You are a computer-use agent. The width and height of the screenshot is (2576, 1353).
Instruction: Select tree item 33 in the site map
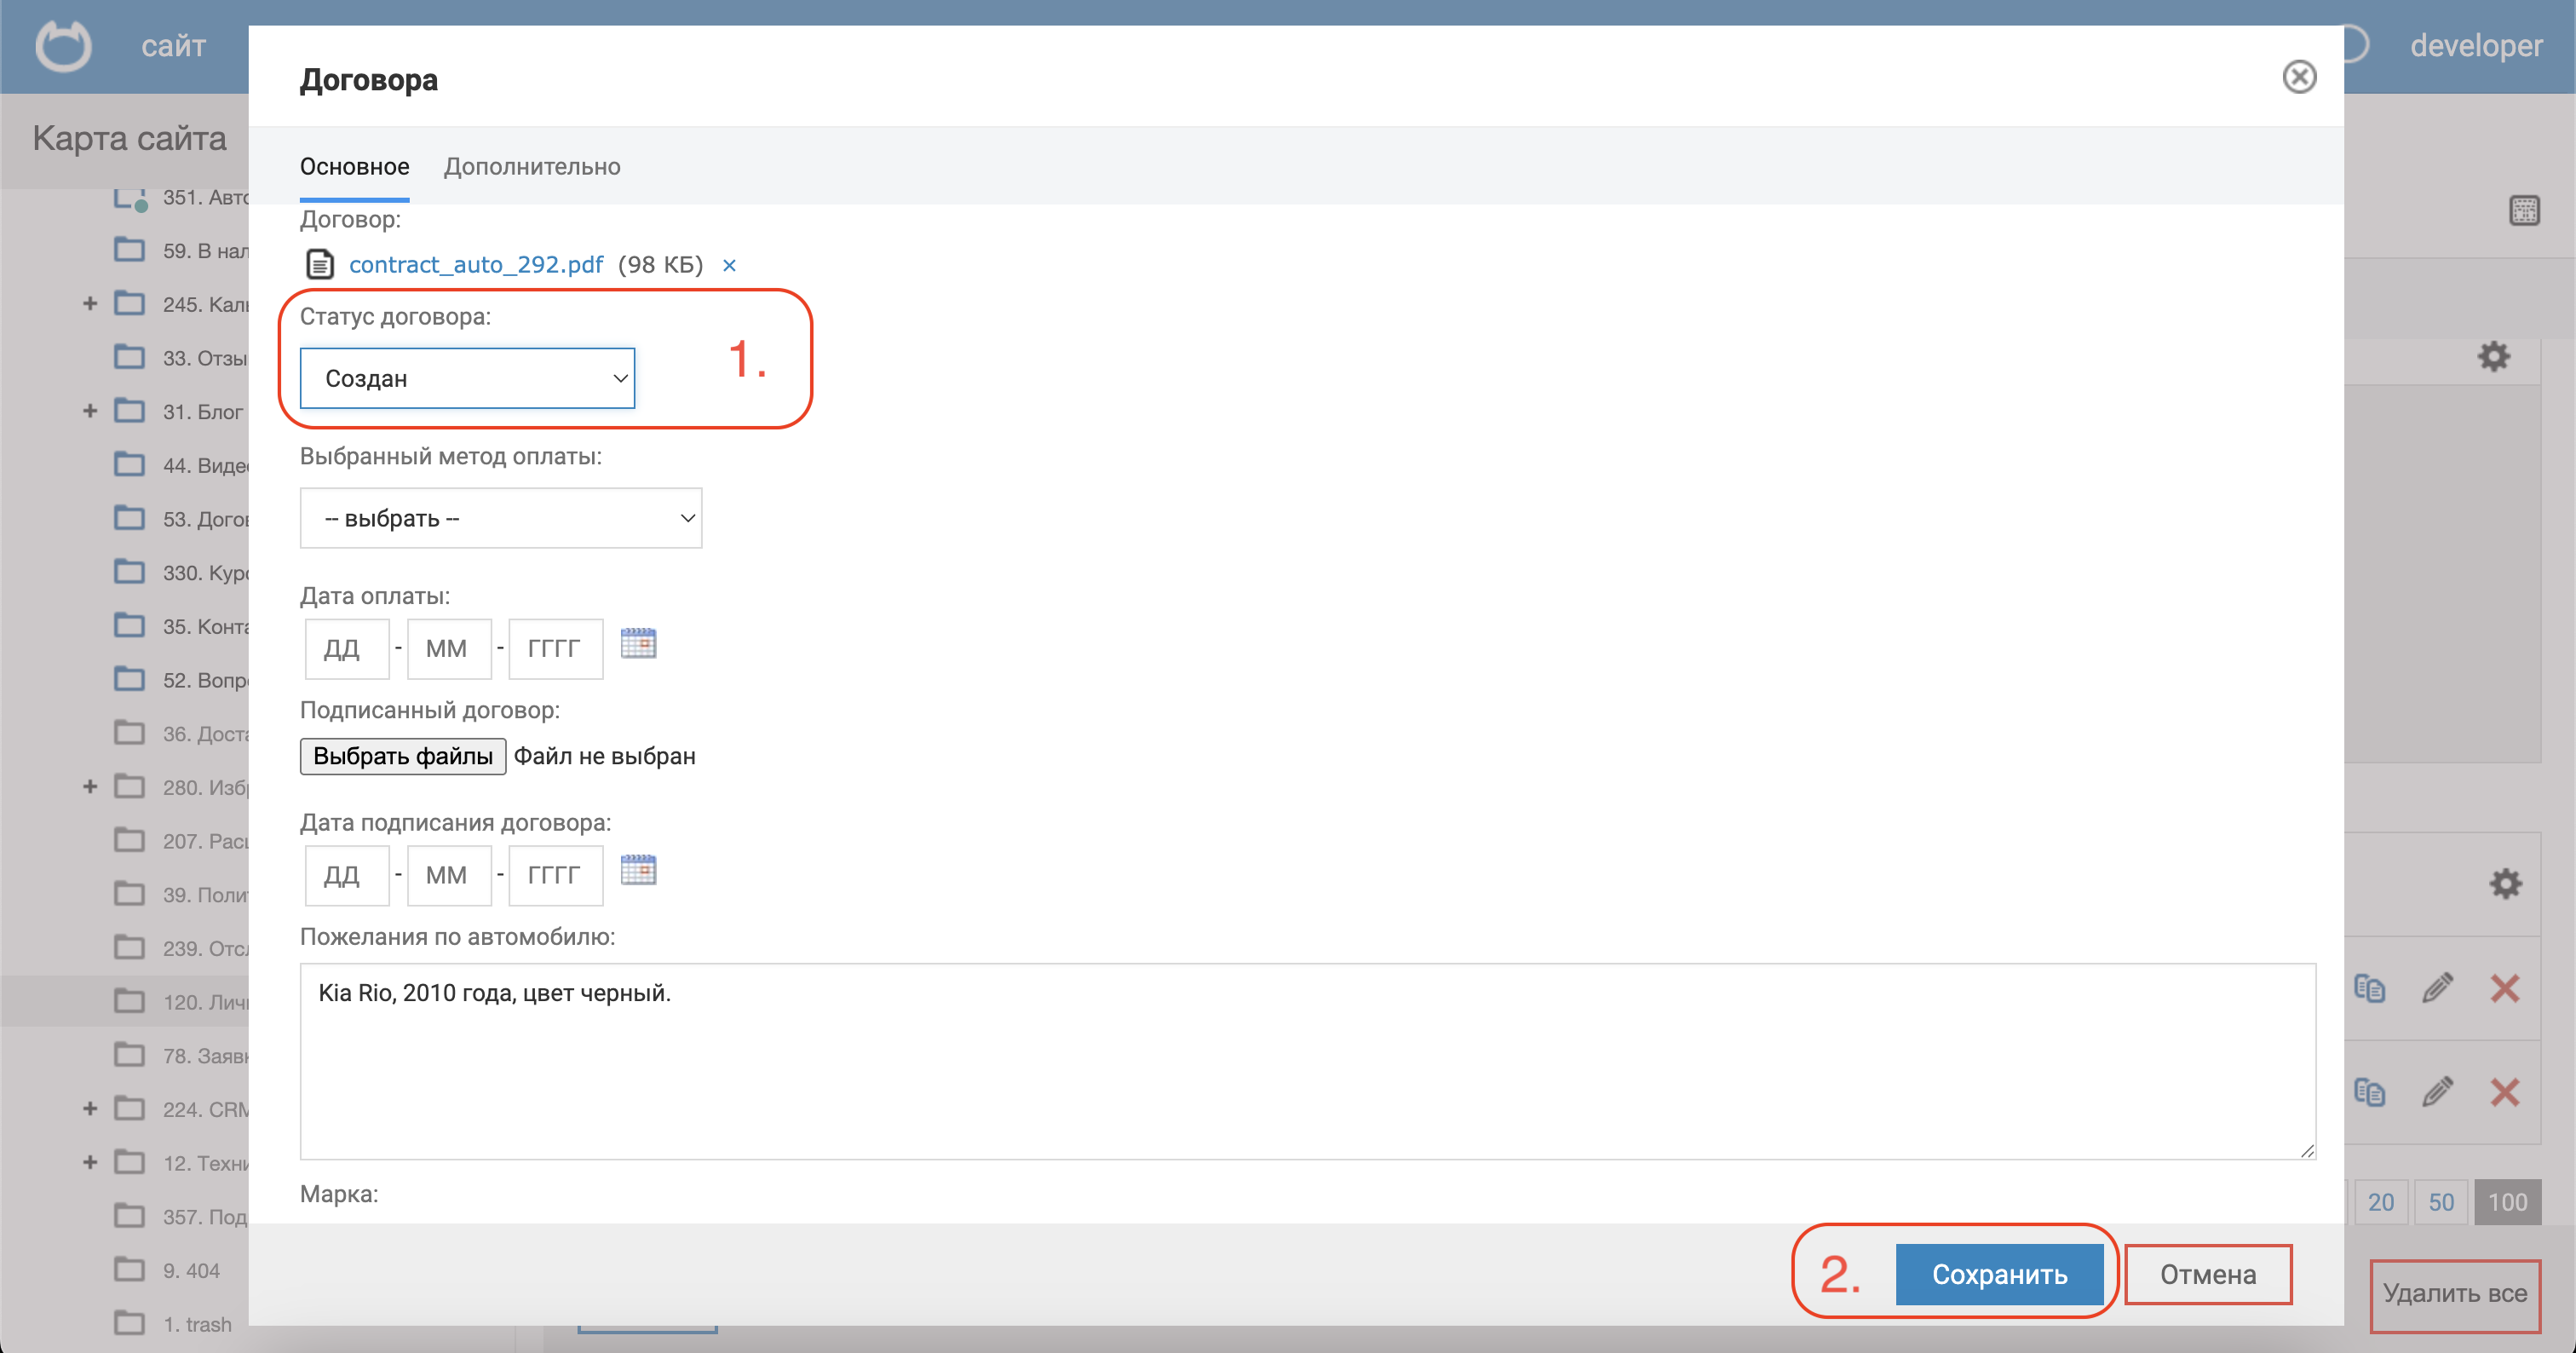pos(205,358)
